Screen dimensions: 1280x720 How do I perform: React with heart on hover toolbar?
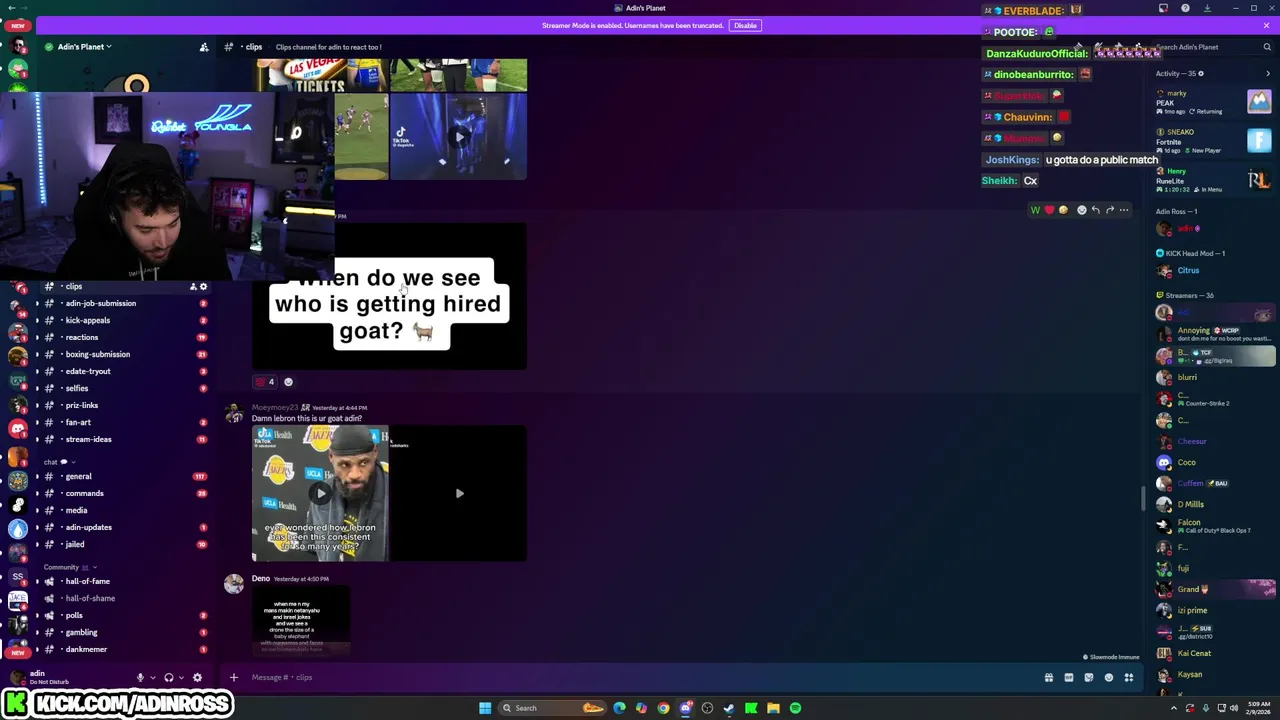coord(1049,210)
